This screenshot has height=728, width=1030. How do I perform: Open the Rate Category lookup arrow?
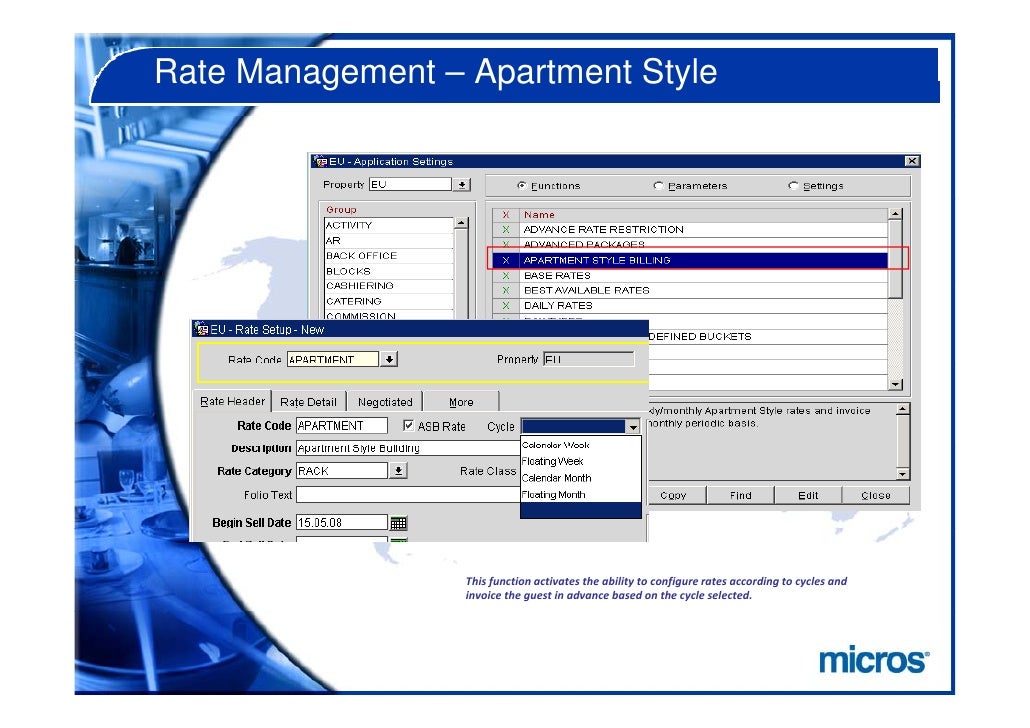coord(398,471)
